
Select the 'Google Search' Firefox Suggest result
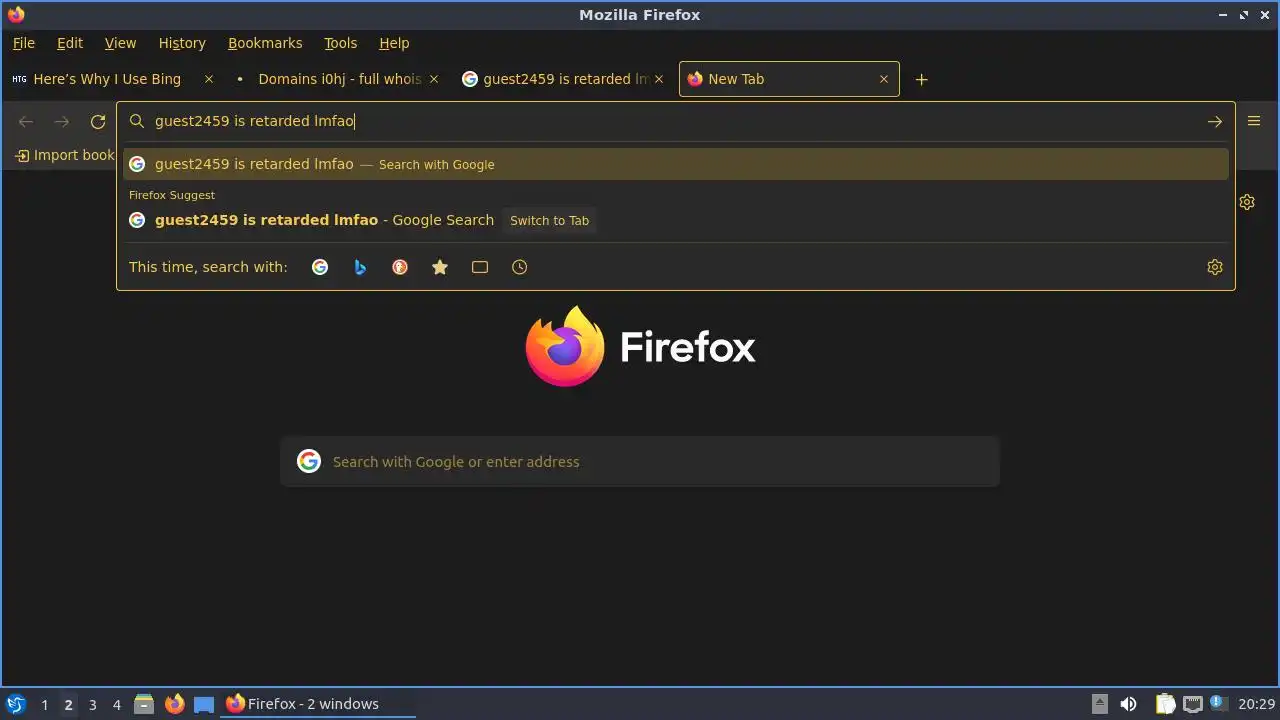[676, 220]
